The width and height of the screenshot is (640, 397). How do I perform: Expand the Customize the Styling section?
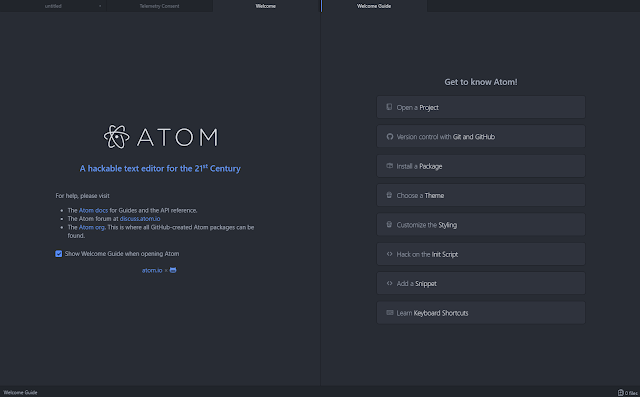tap(481, 225)
